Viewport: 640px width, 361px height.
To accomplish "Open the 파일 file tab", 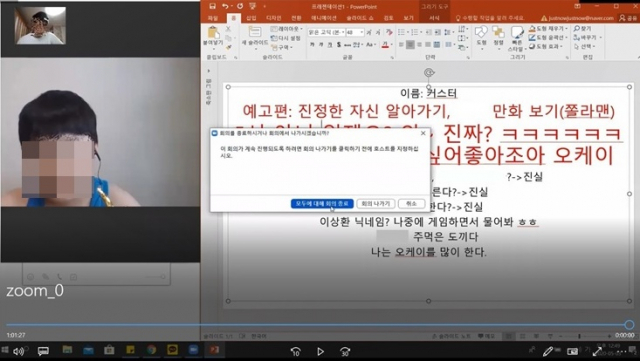I will pos(213,18).
